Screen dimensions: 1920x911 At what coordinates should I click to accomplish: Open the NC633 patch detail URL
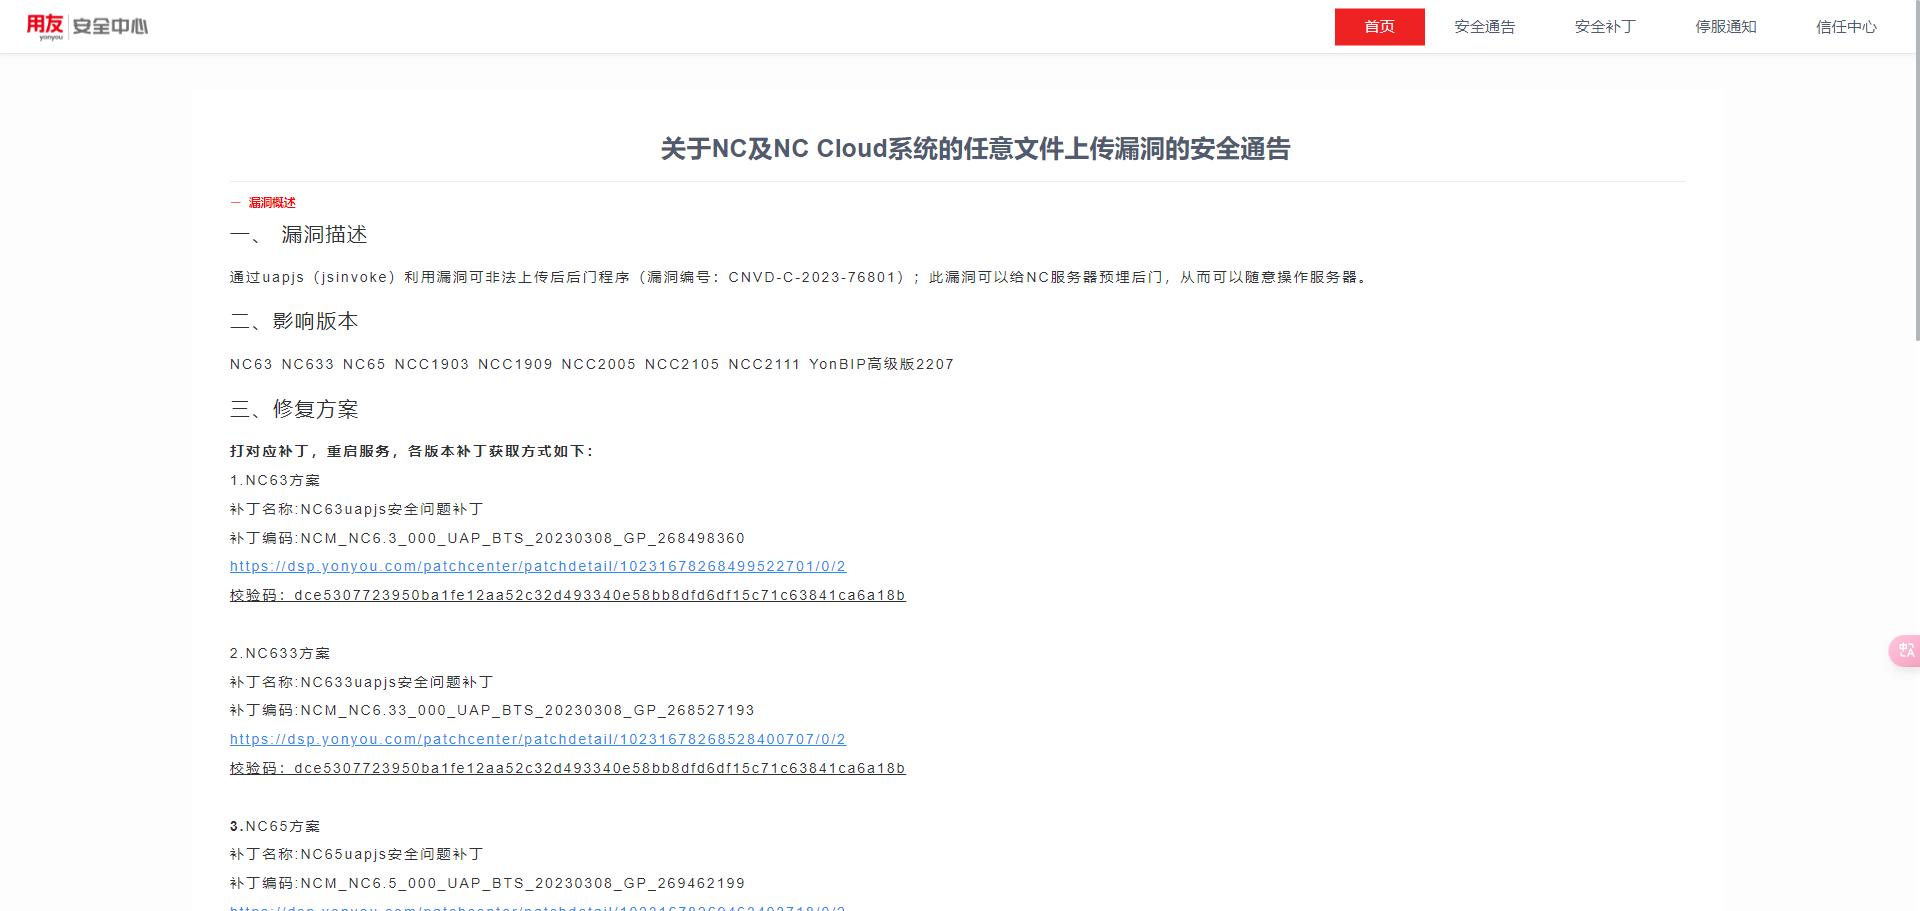tap(537, 740)
